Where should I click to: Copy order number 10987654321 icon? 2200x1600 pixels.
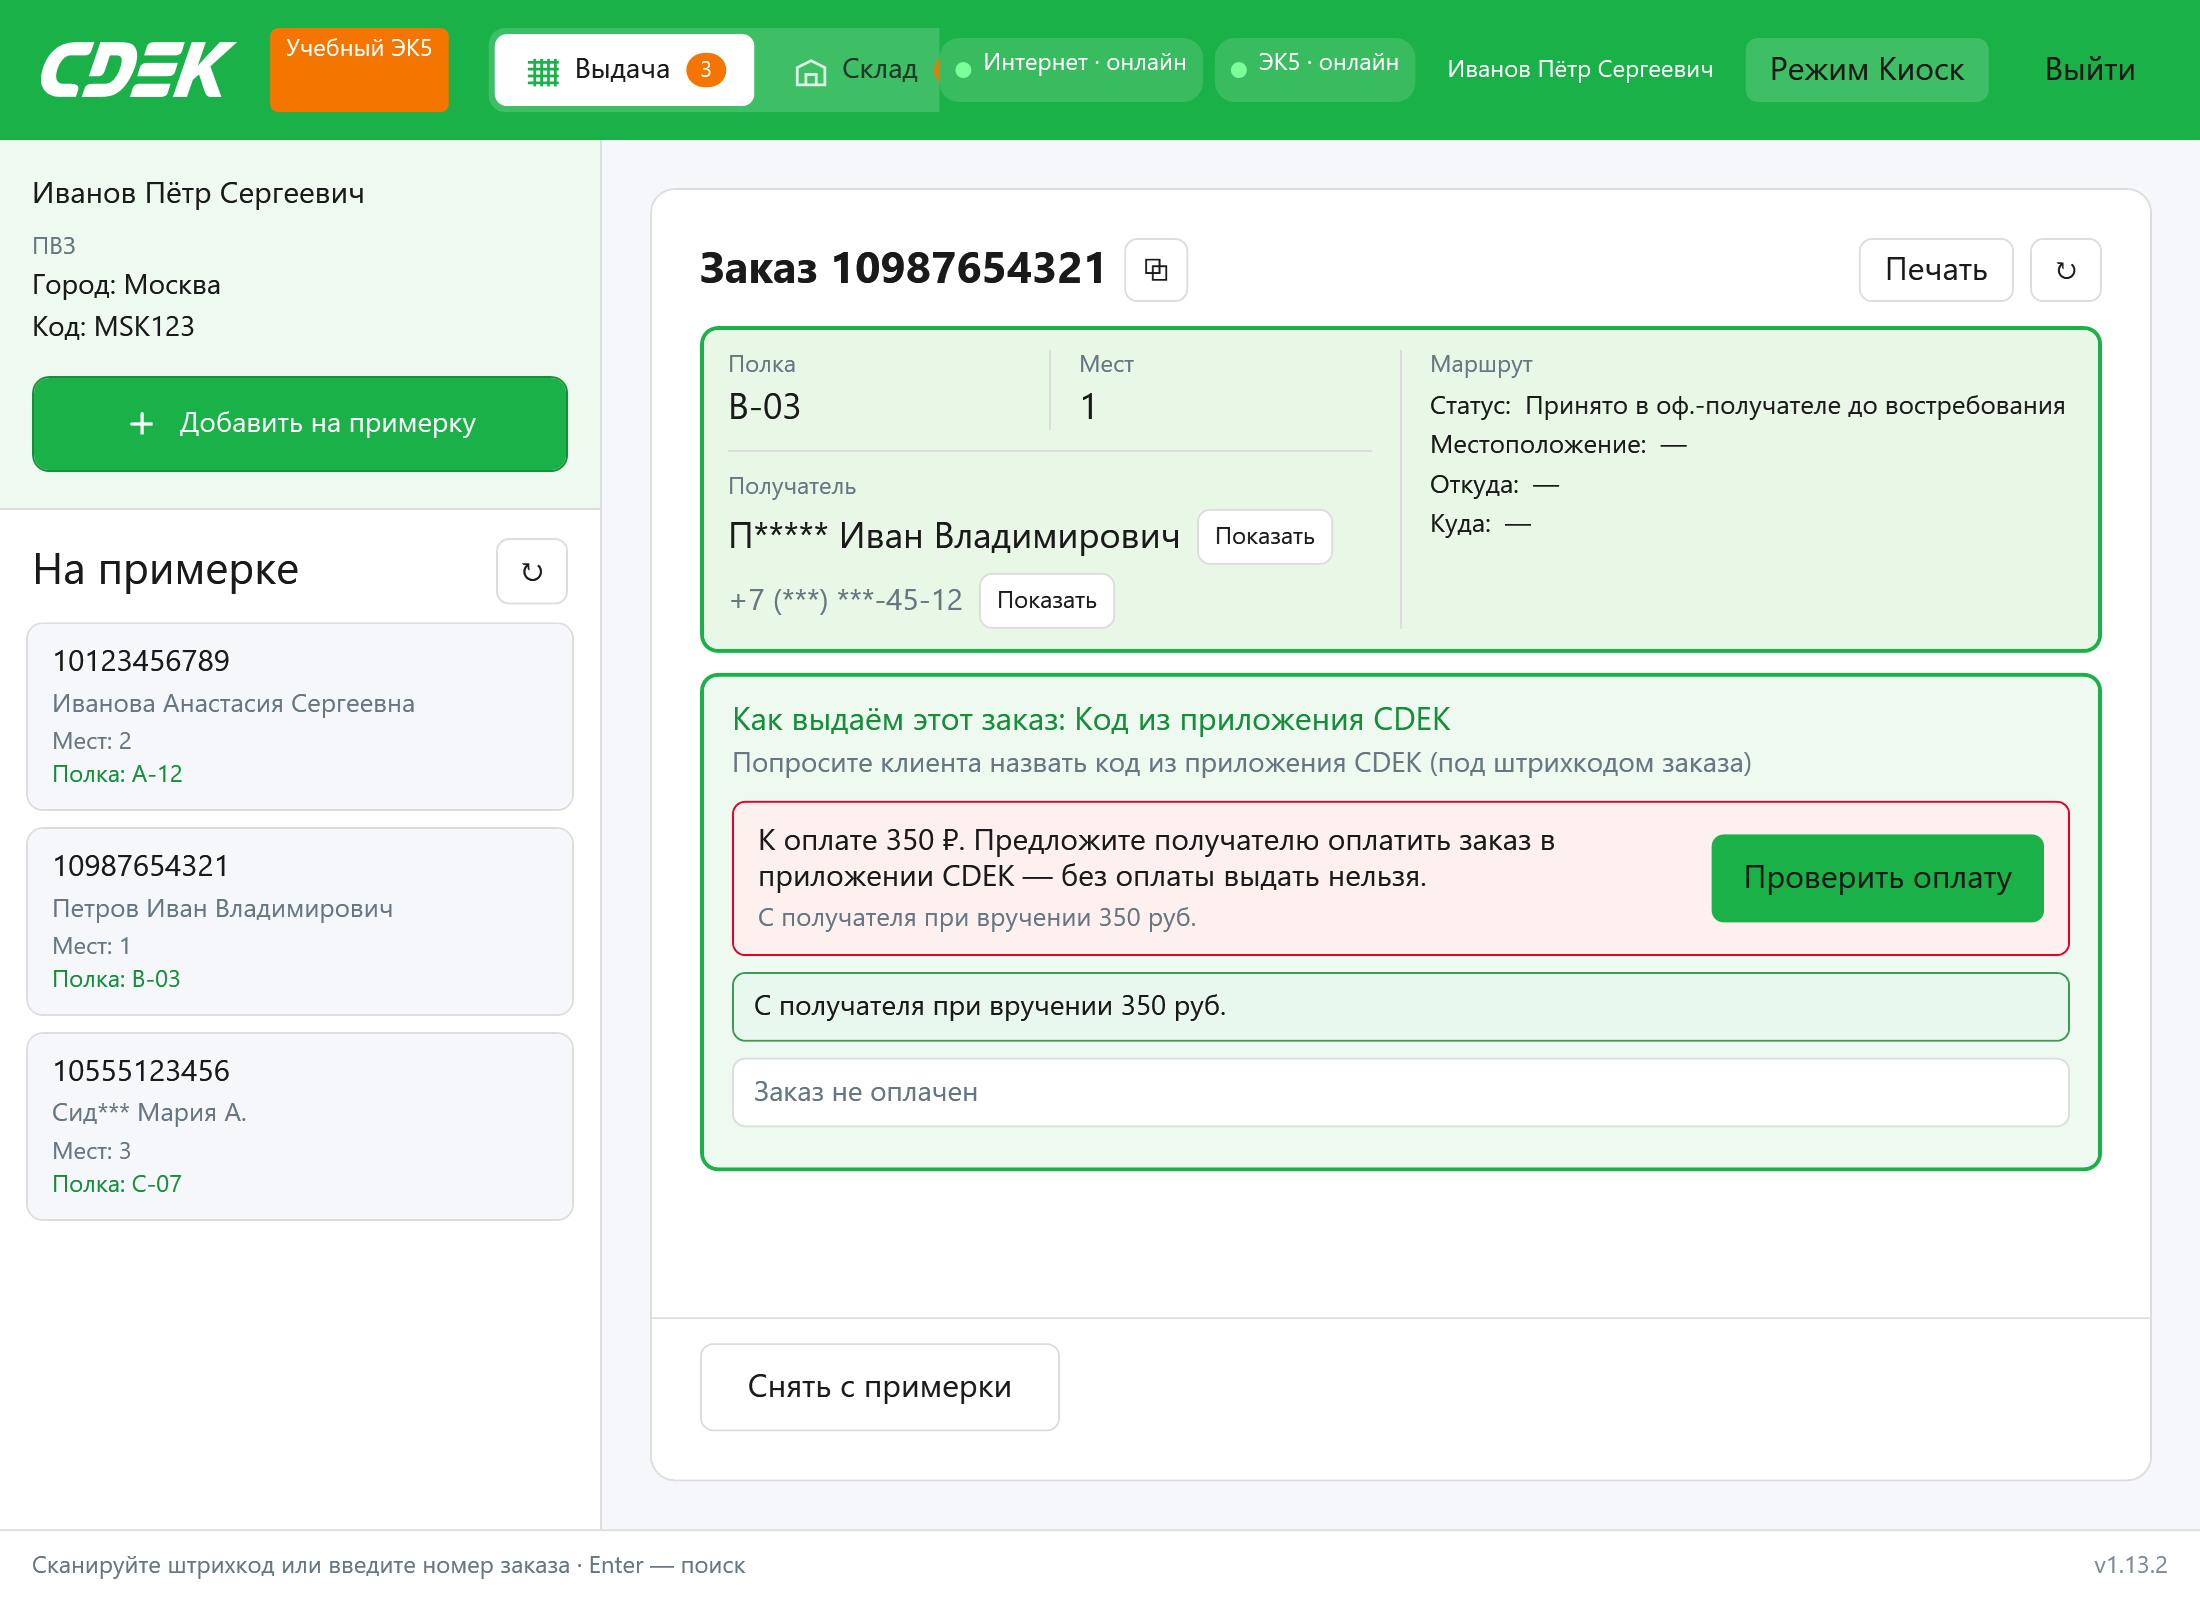[x=1156, y=270]
